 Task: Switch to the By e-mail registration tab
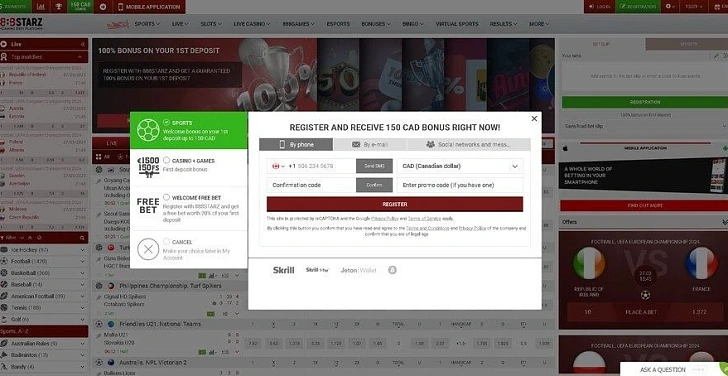pyautogui.click(x=370, y=144)
